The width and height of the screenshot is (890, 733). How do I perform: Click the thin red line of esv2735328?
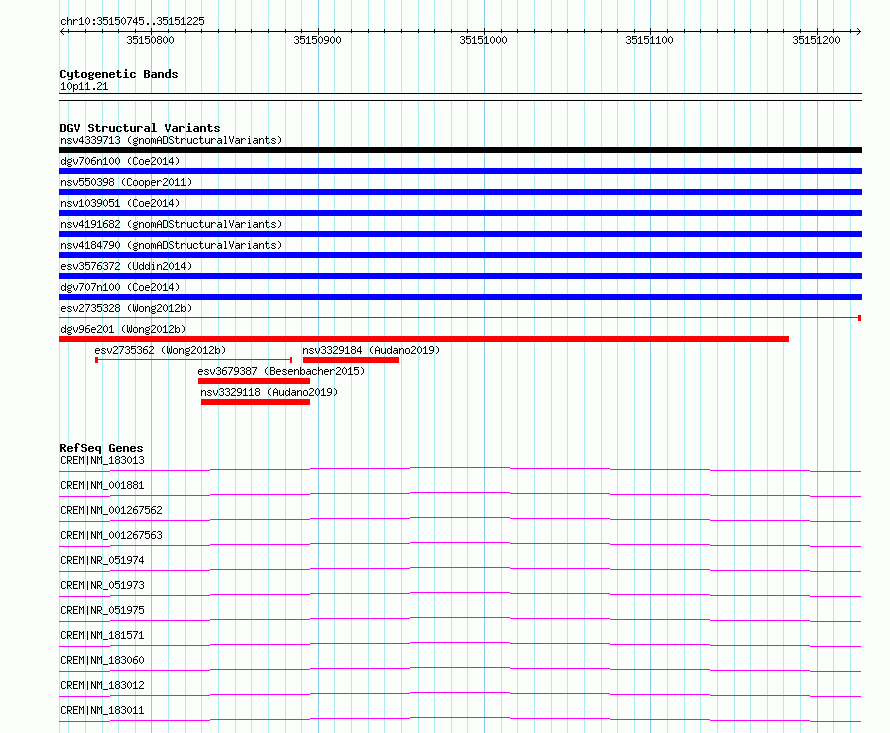(x=460, y=318)
